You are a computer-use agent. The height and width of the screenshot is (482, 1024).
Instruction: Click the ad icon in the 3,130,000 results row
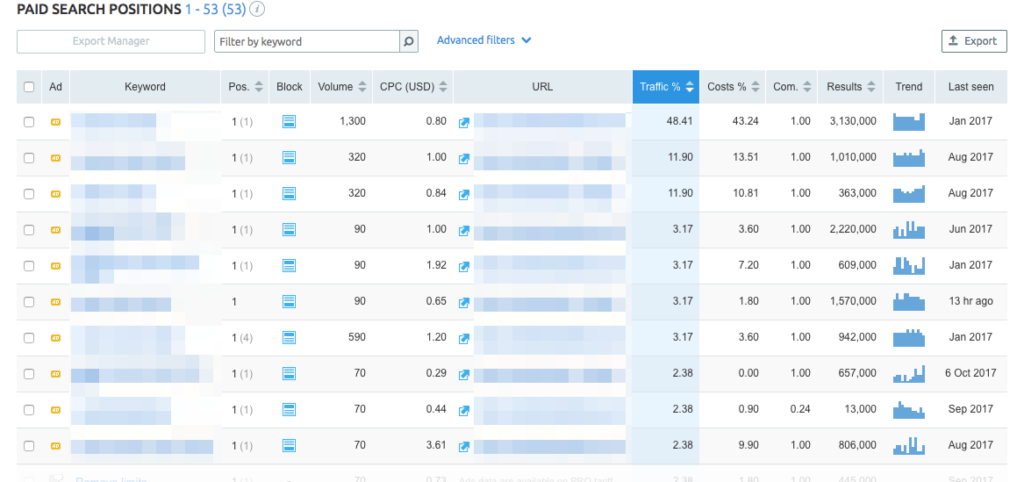[x=56, y=121]
